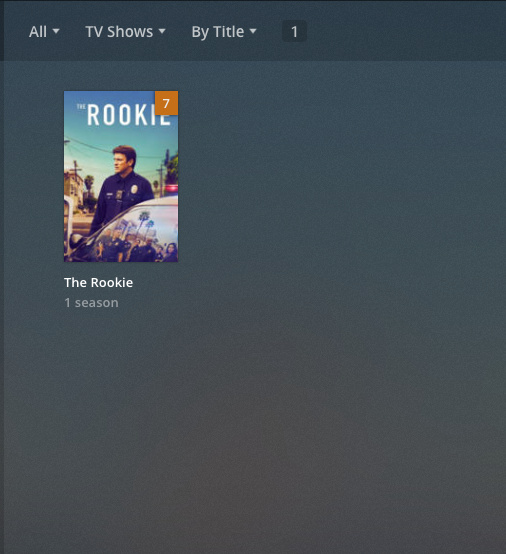
Task: Click the triangle beside By Title
Action: (253, 31)
